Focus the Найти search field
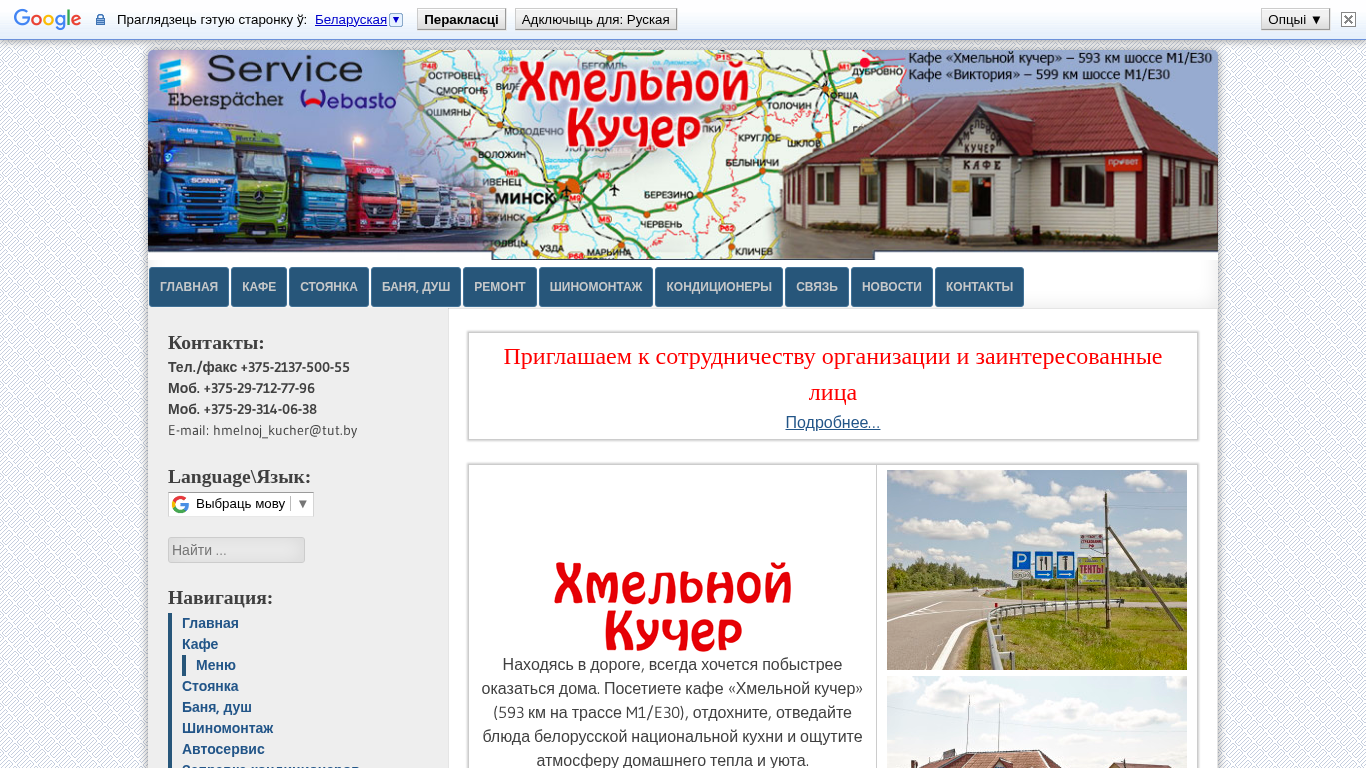 click(x=236, y=550)
